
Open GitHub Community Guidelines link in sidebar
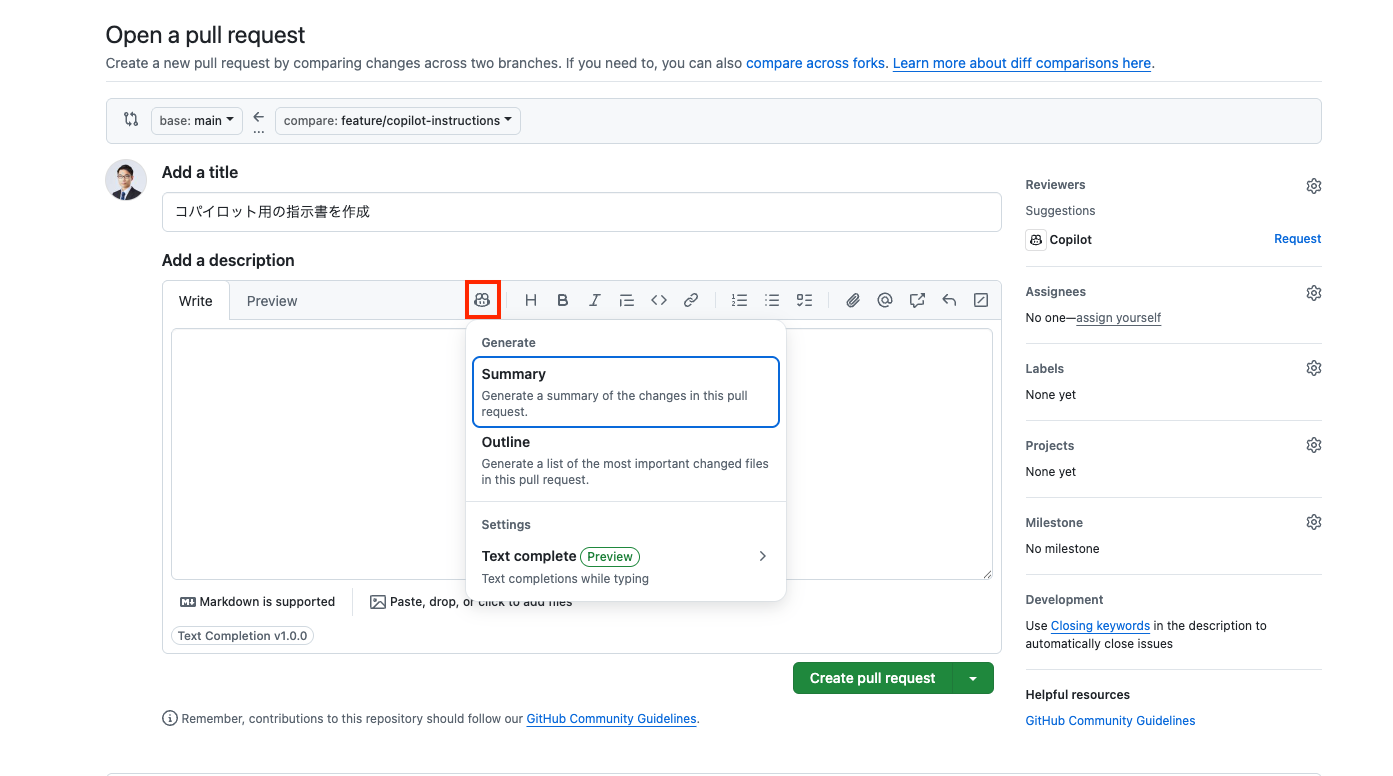(x=1110, y=721)
